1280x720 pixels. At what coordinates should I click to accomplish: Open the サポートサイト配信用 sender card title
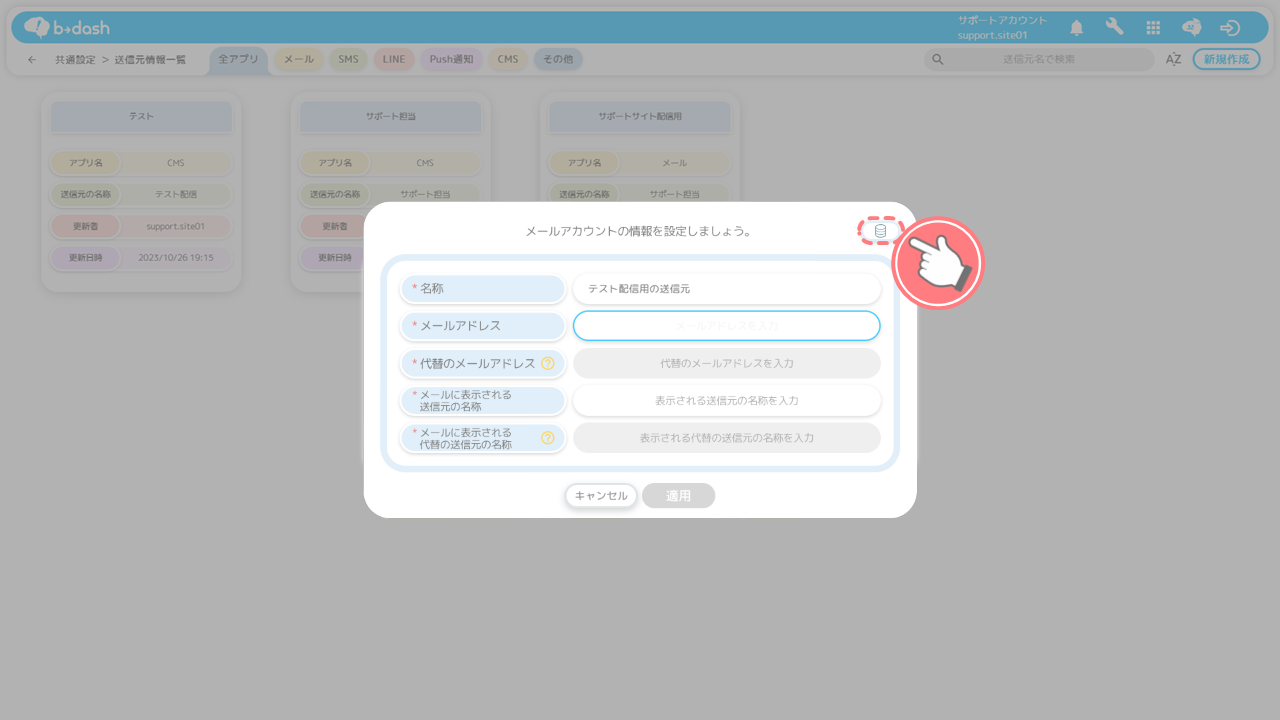pyautogui.click(x=640, y=116)
